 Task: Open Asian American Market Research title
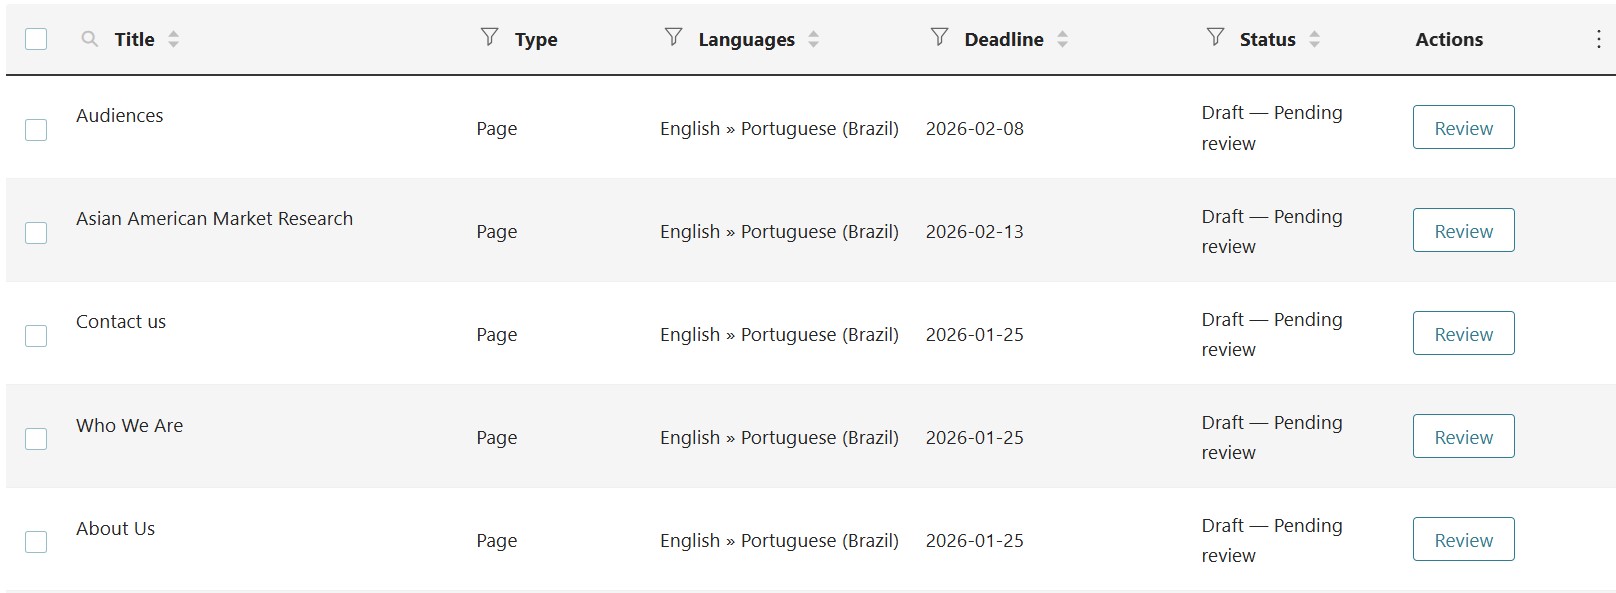pos(214,219)
